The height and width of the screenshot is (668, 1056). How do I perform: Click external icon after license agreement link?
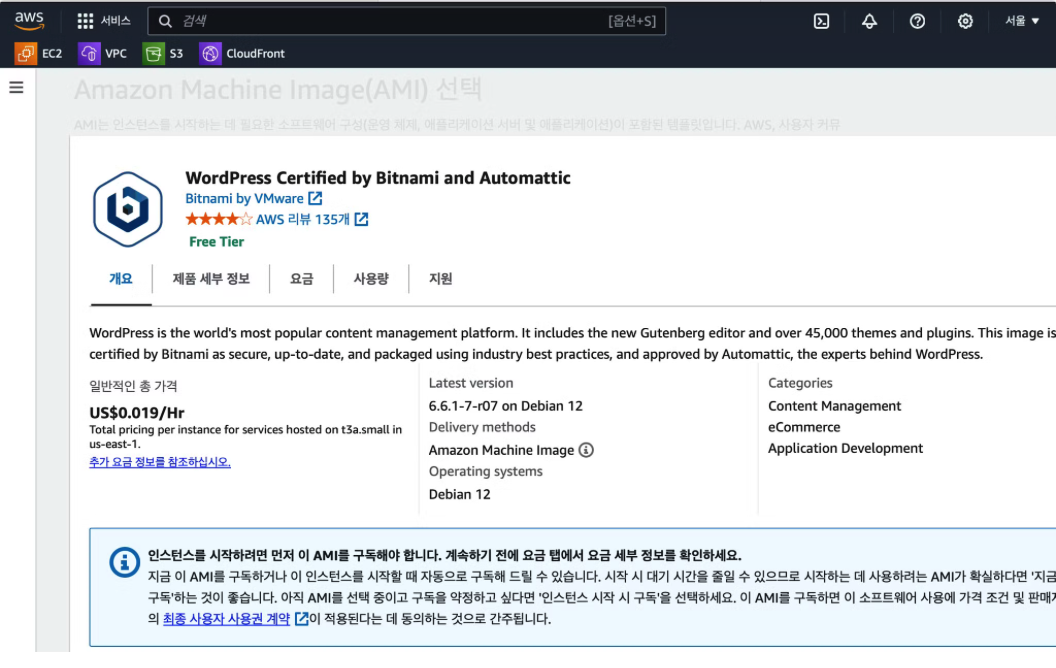point(302,619)
